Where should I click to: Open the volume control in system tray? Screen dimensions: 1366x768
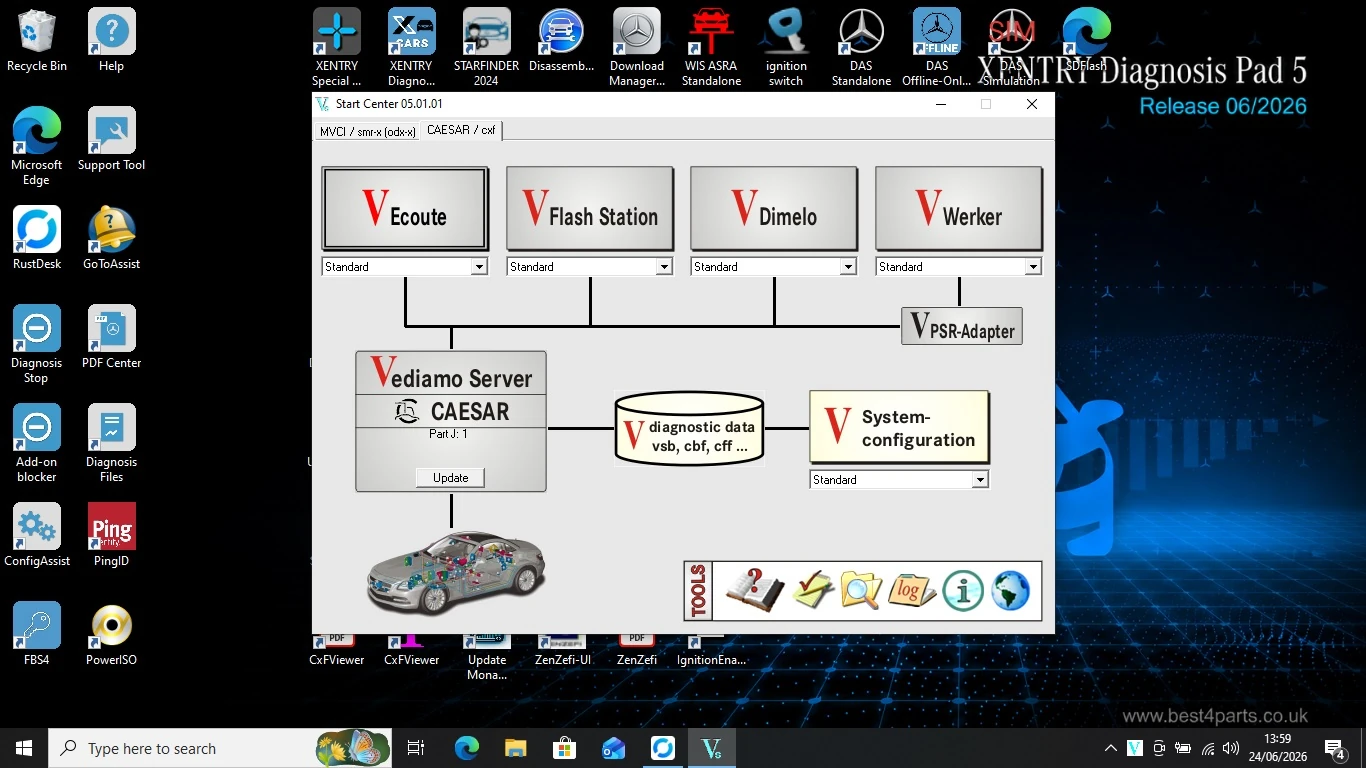[1231, 748]
